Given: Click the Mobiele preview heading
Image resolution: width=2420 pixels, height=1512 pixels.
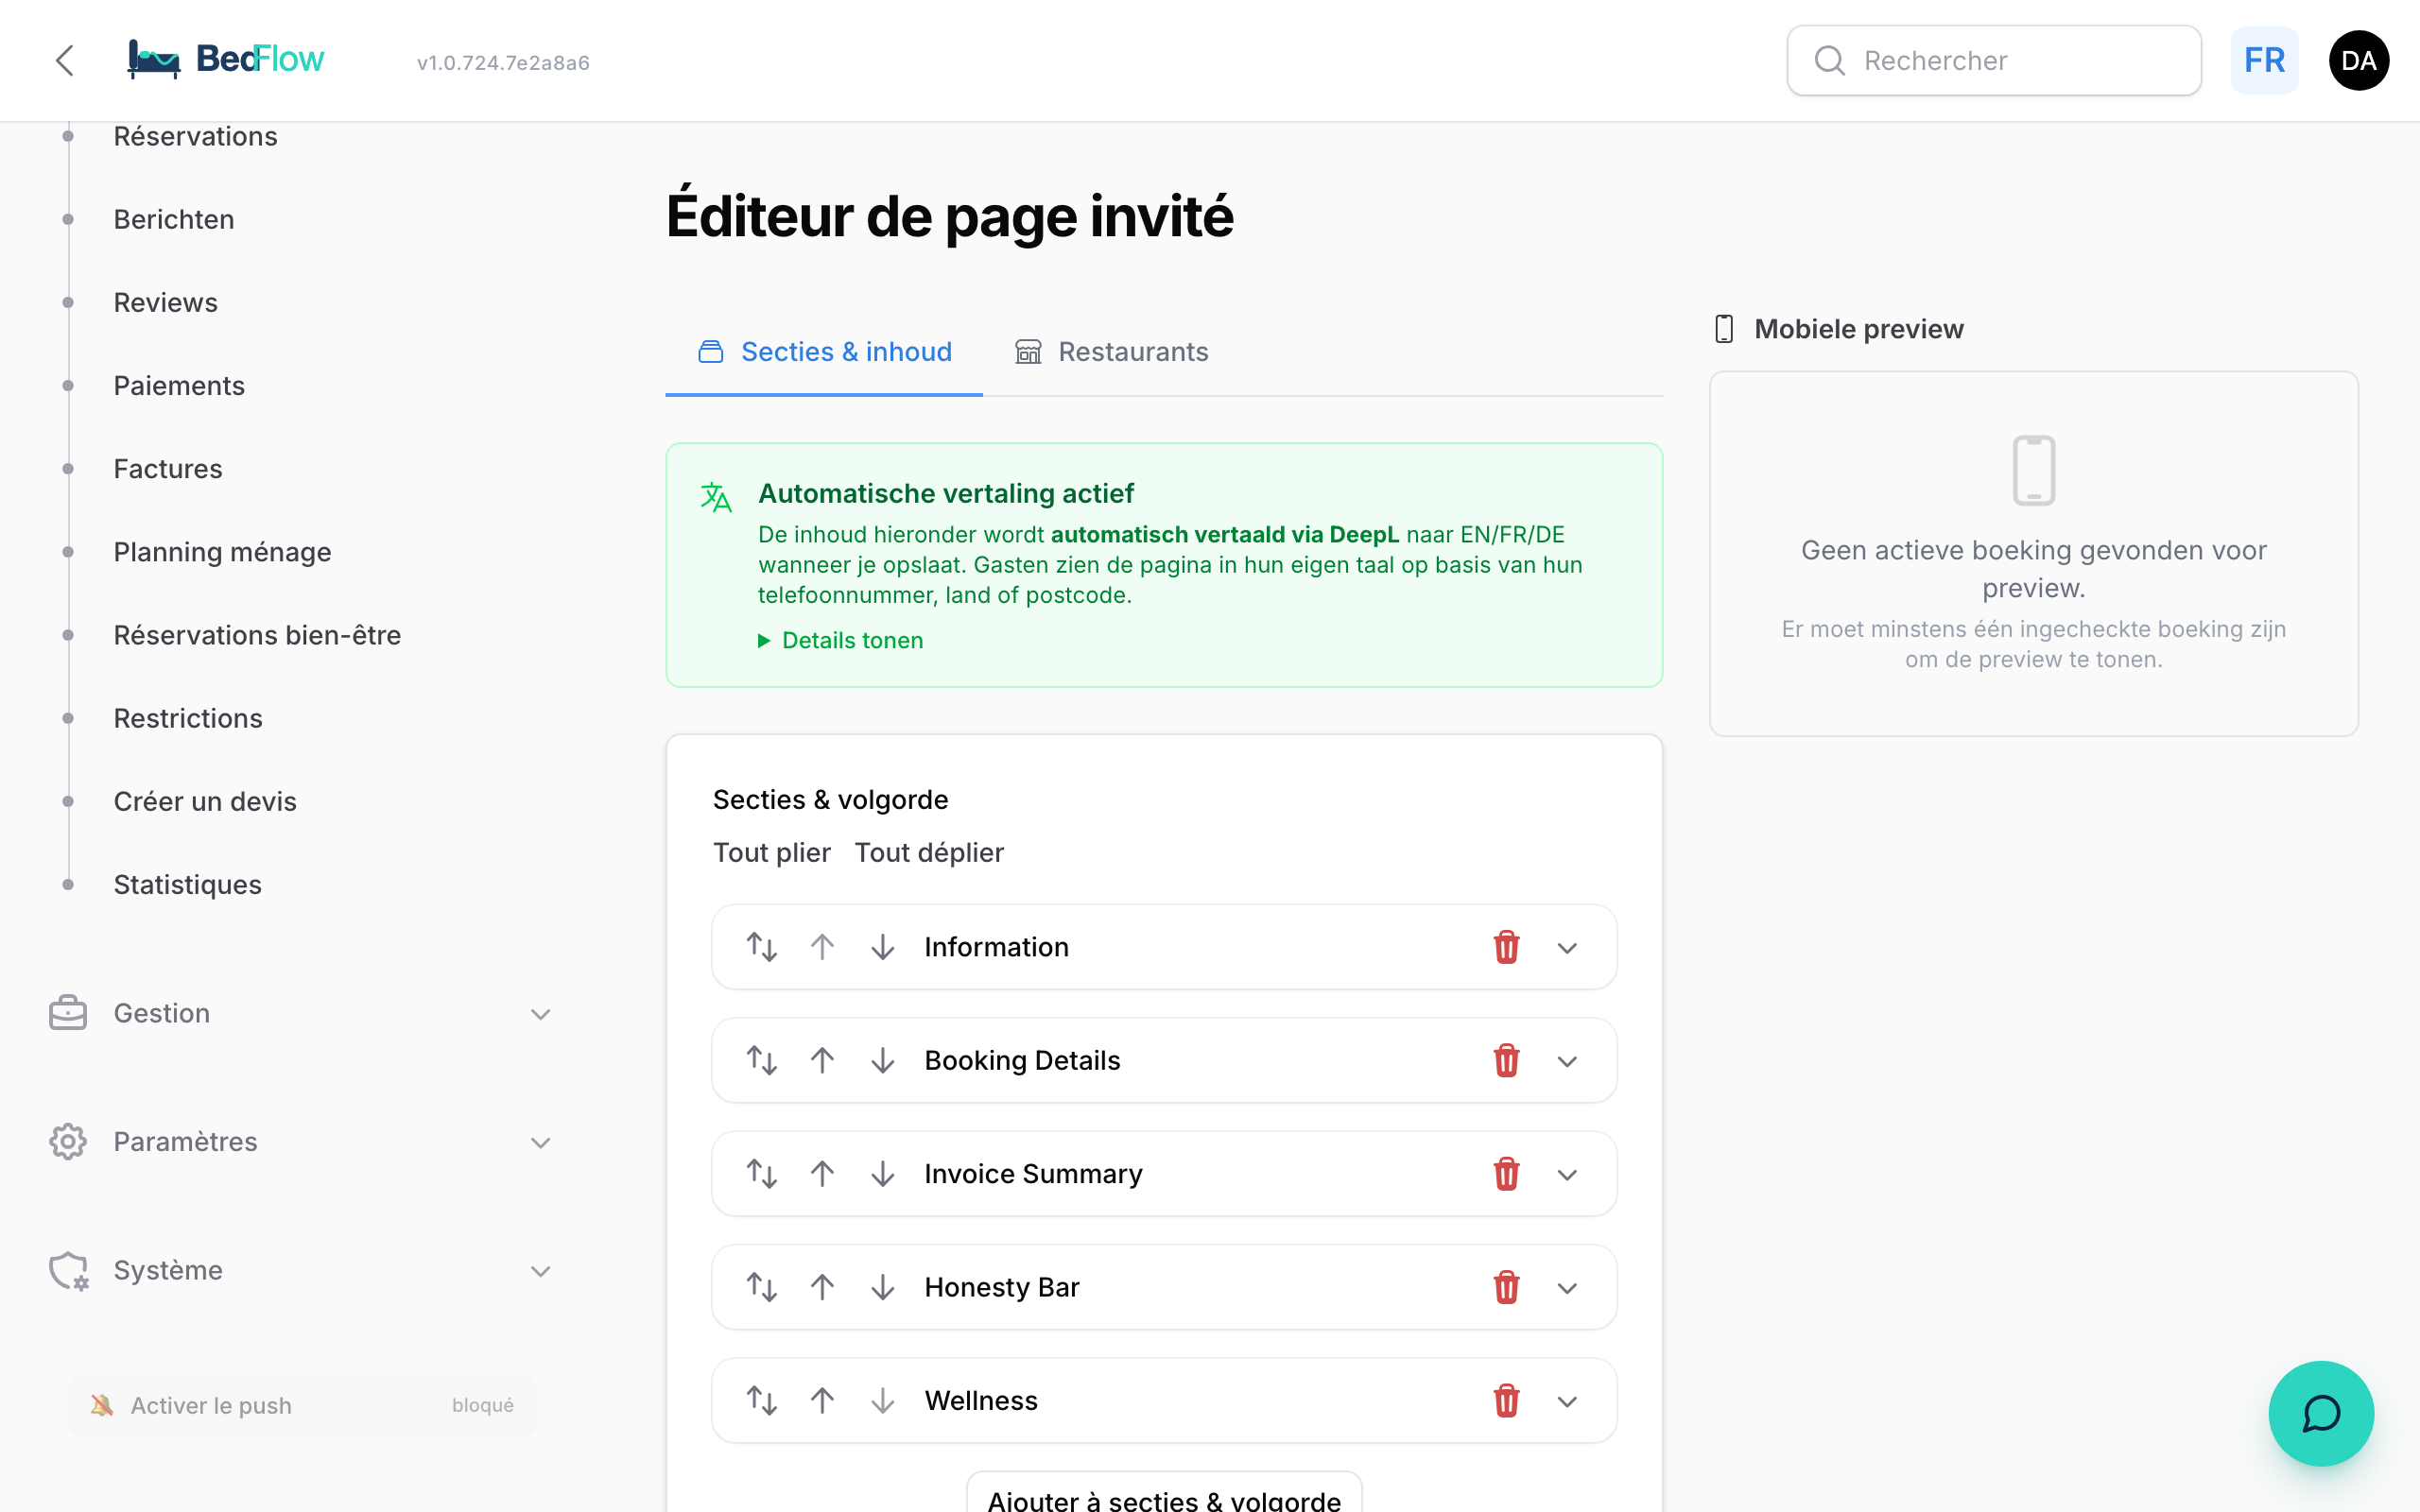Looking at the screenshot, I should pyautogui.click(x=1858, y=328).
